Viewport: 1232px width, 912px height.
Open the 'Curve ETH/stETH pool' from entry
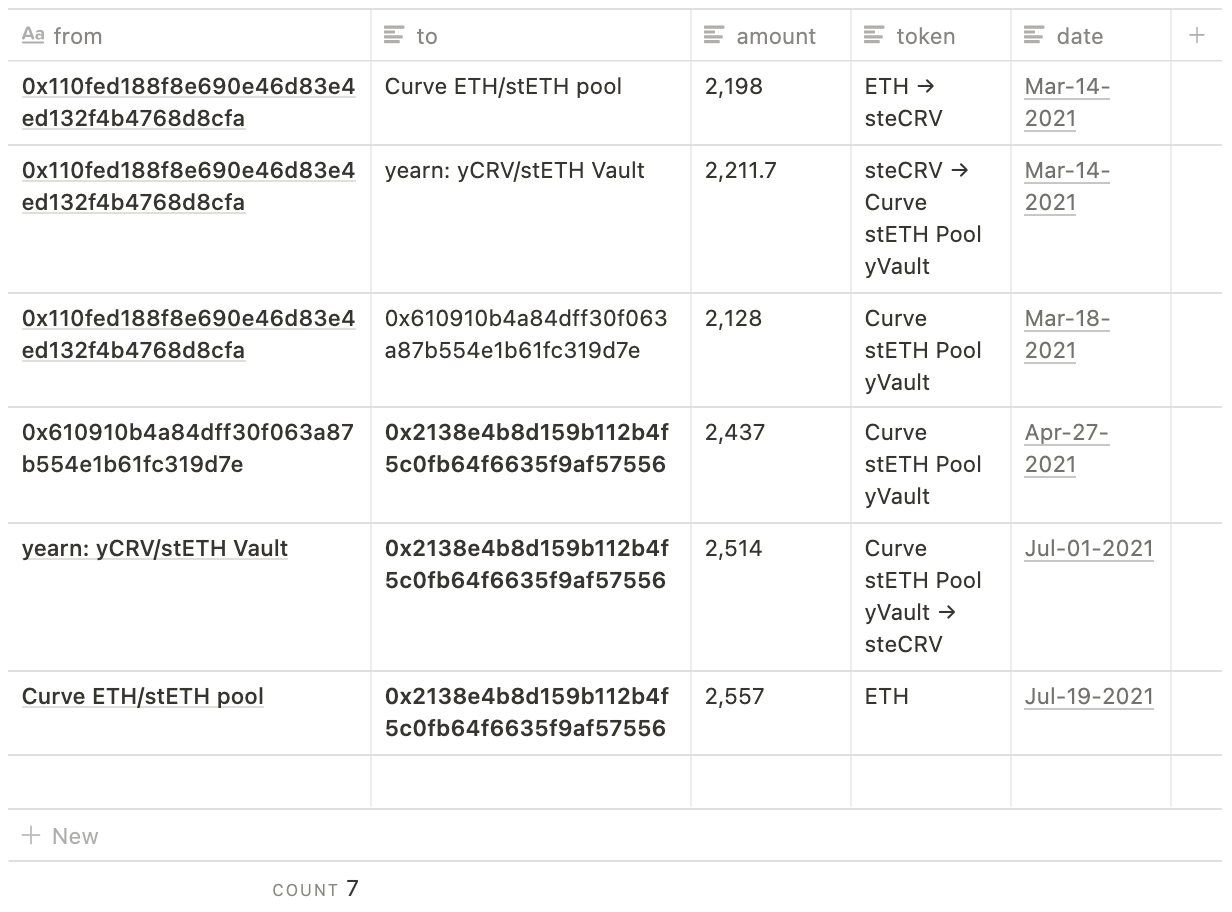point(143,697)
